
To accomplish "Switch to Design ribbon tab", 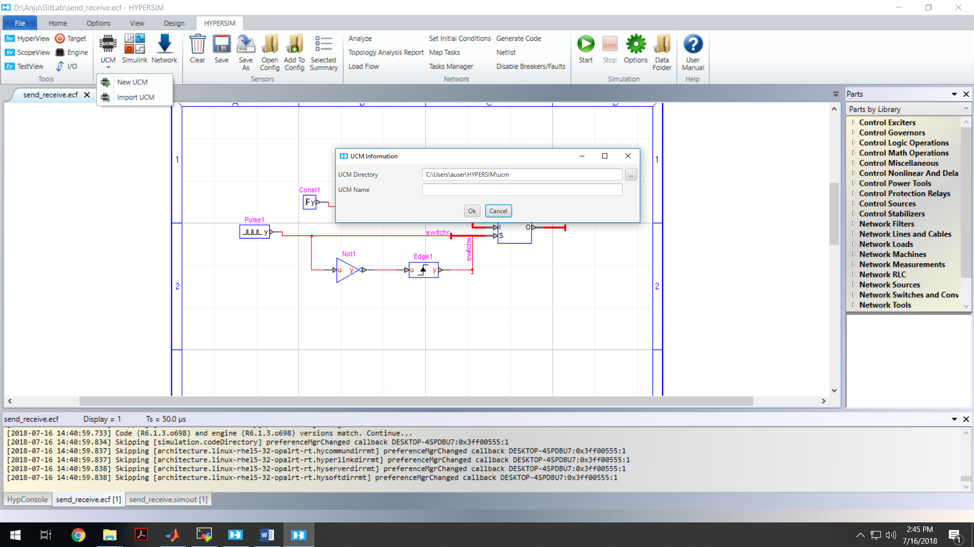I will (x=174, y=23).
